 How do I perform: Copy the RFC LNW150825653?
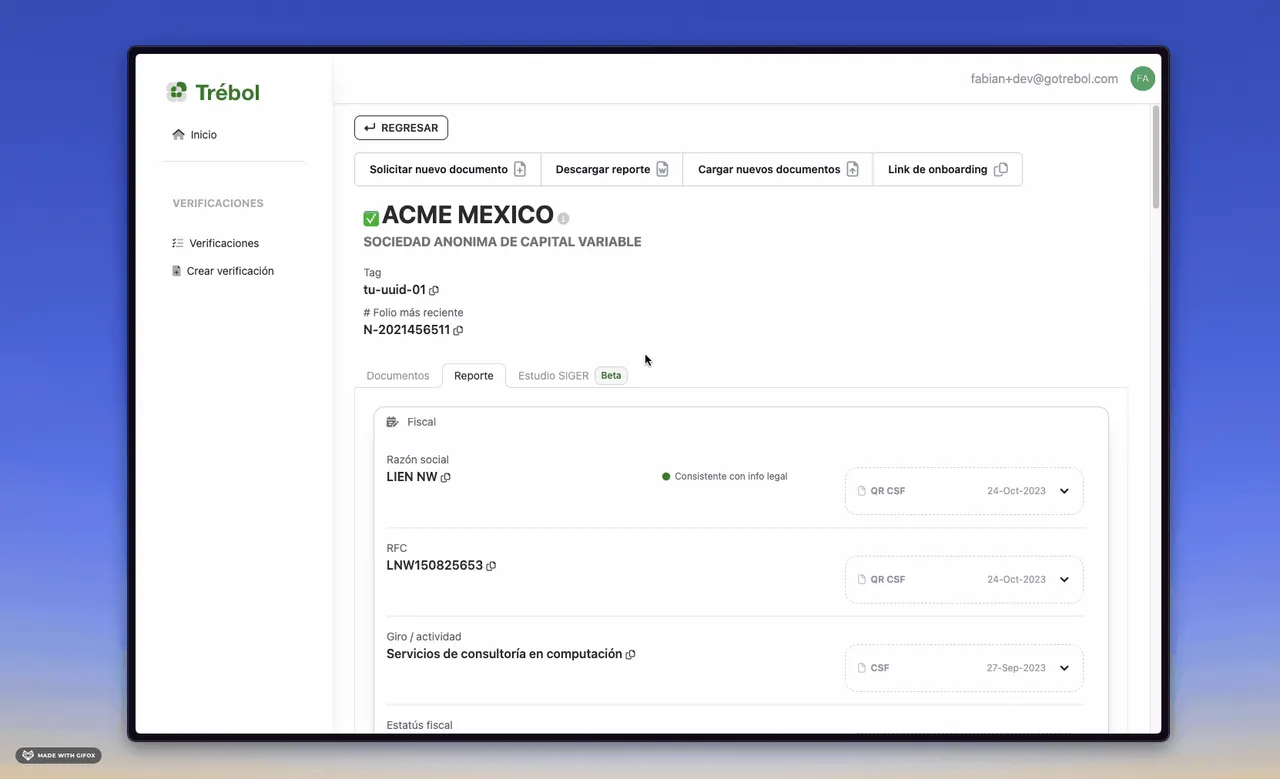(491, 566)
